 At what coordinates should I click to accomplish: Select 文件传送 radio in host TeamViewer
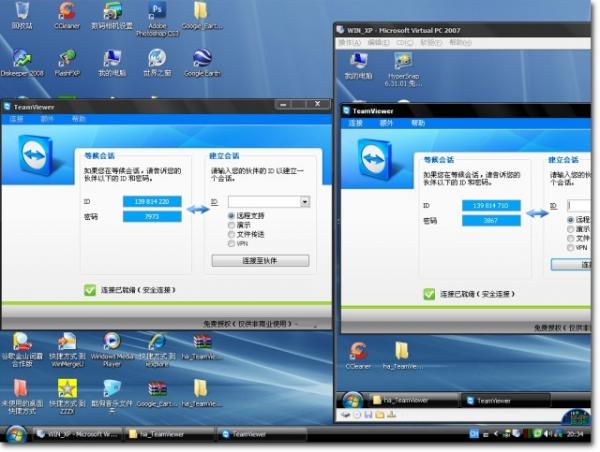[x=232, y=234]
